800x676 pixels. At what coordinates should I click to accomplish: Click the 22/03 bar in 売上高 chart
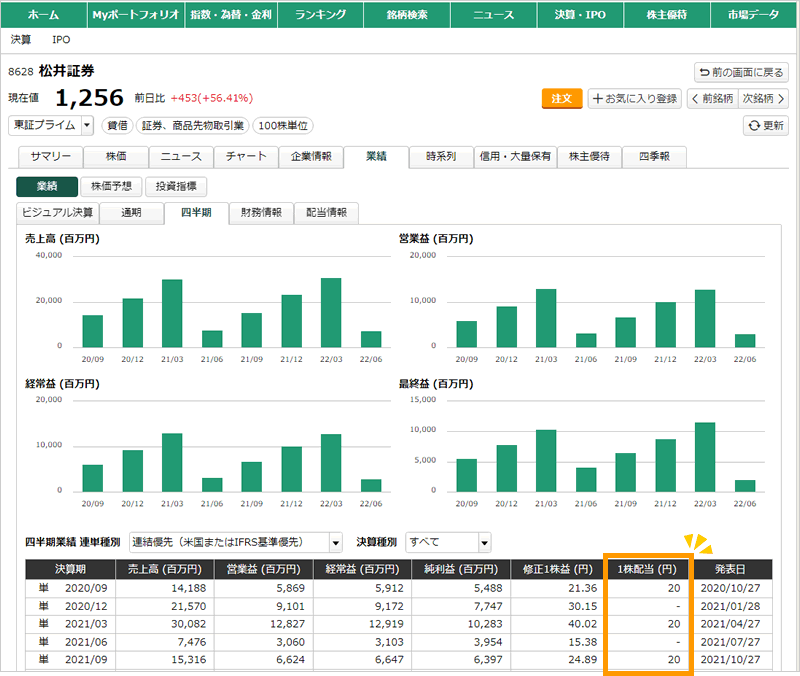331,313
